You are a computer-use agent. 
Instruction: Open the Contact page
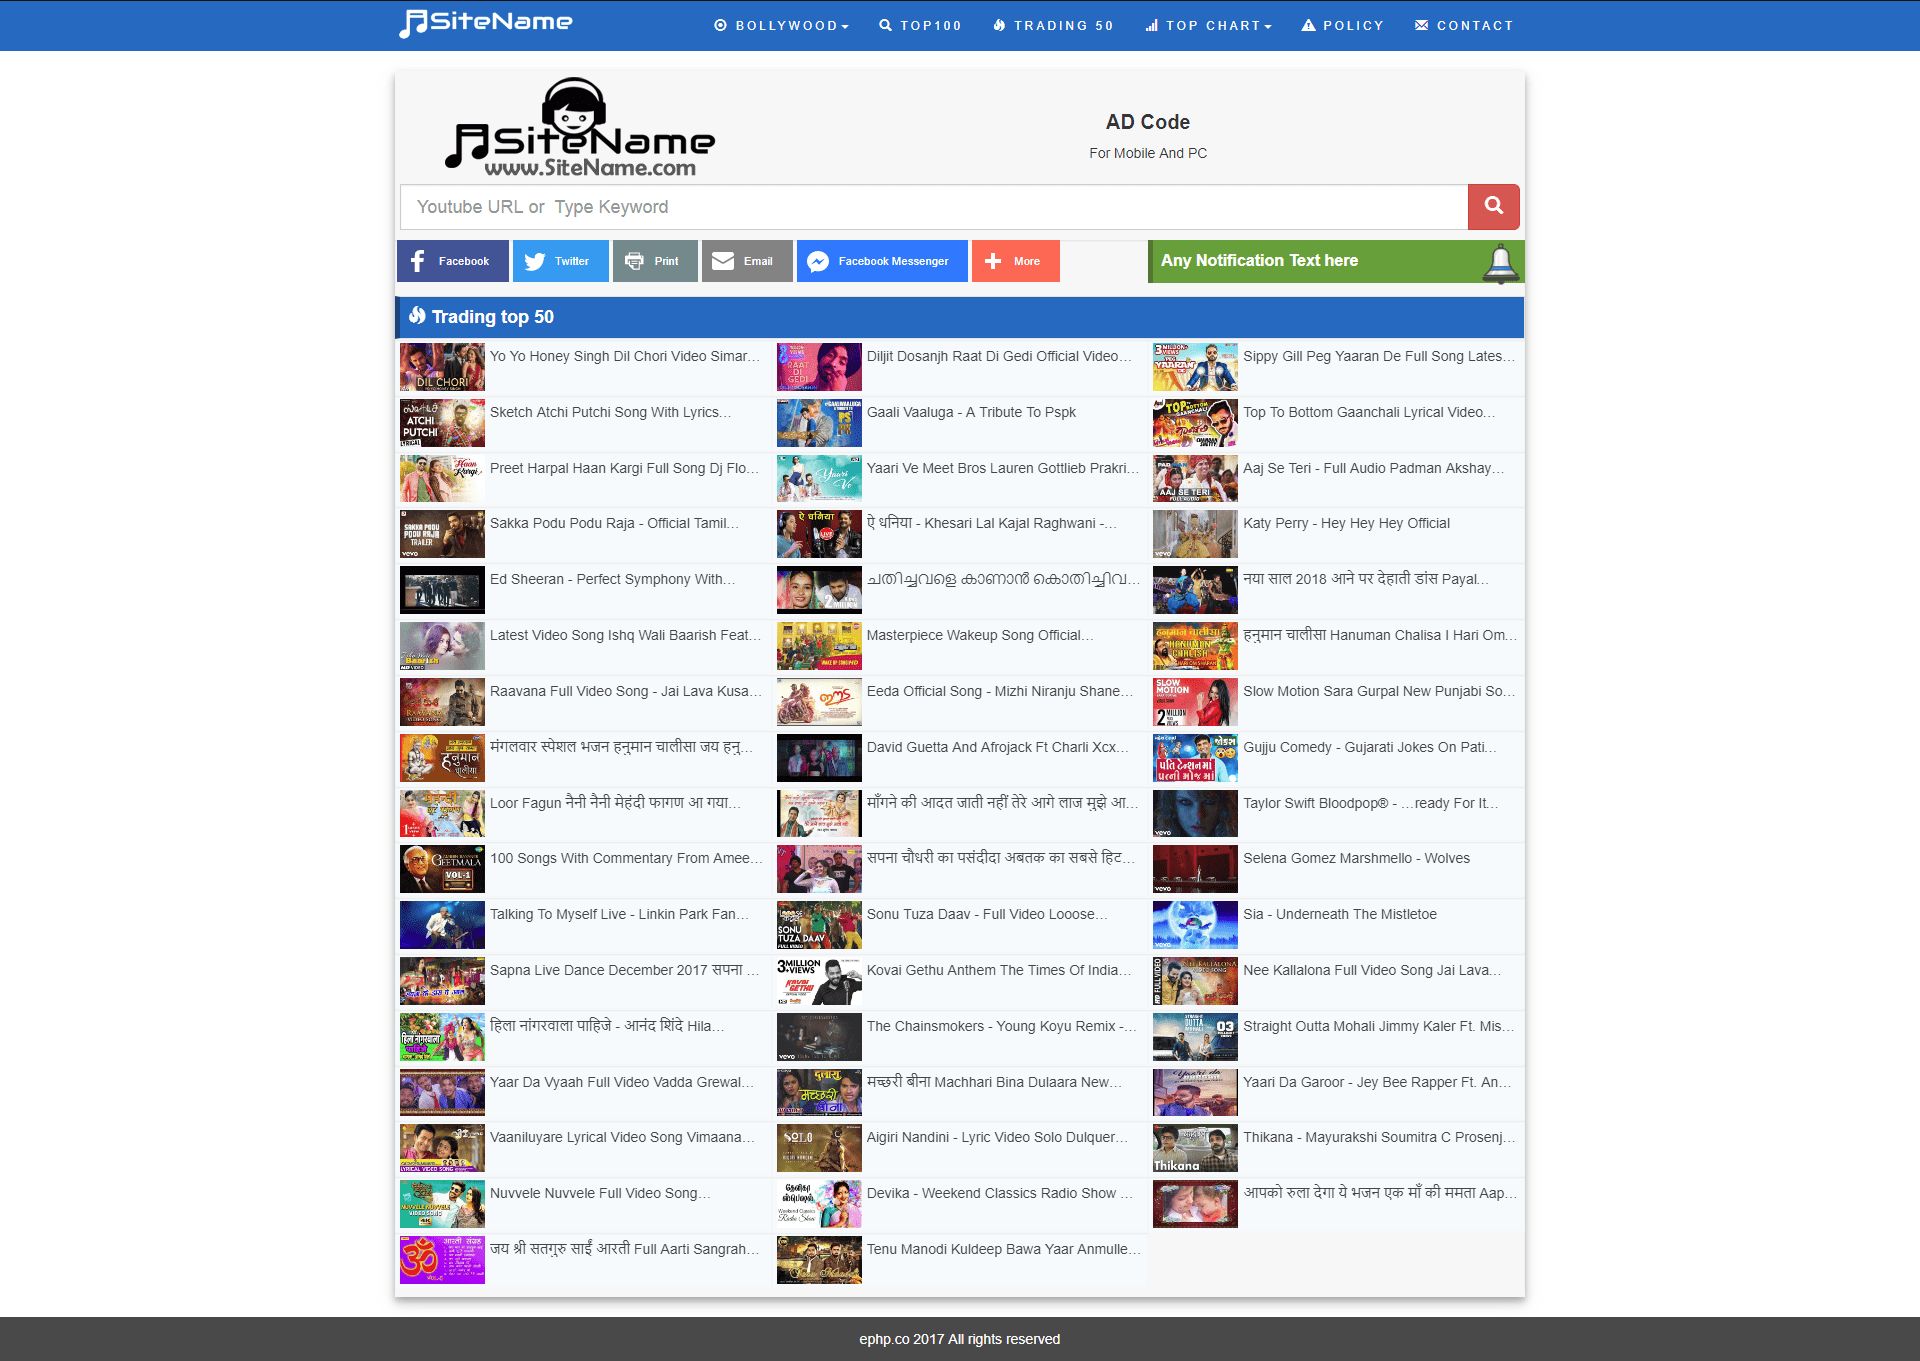point(1464,26)
